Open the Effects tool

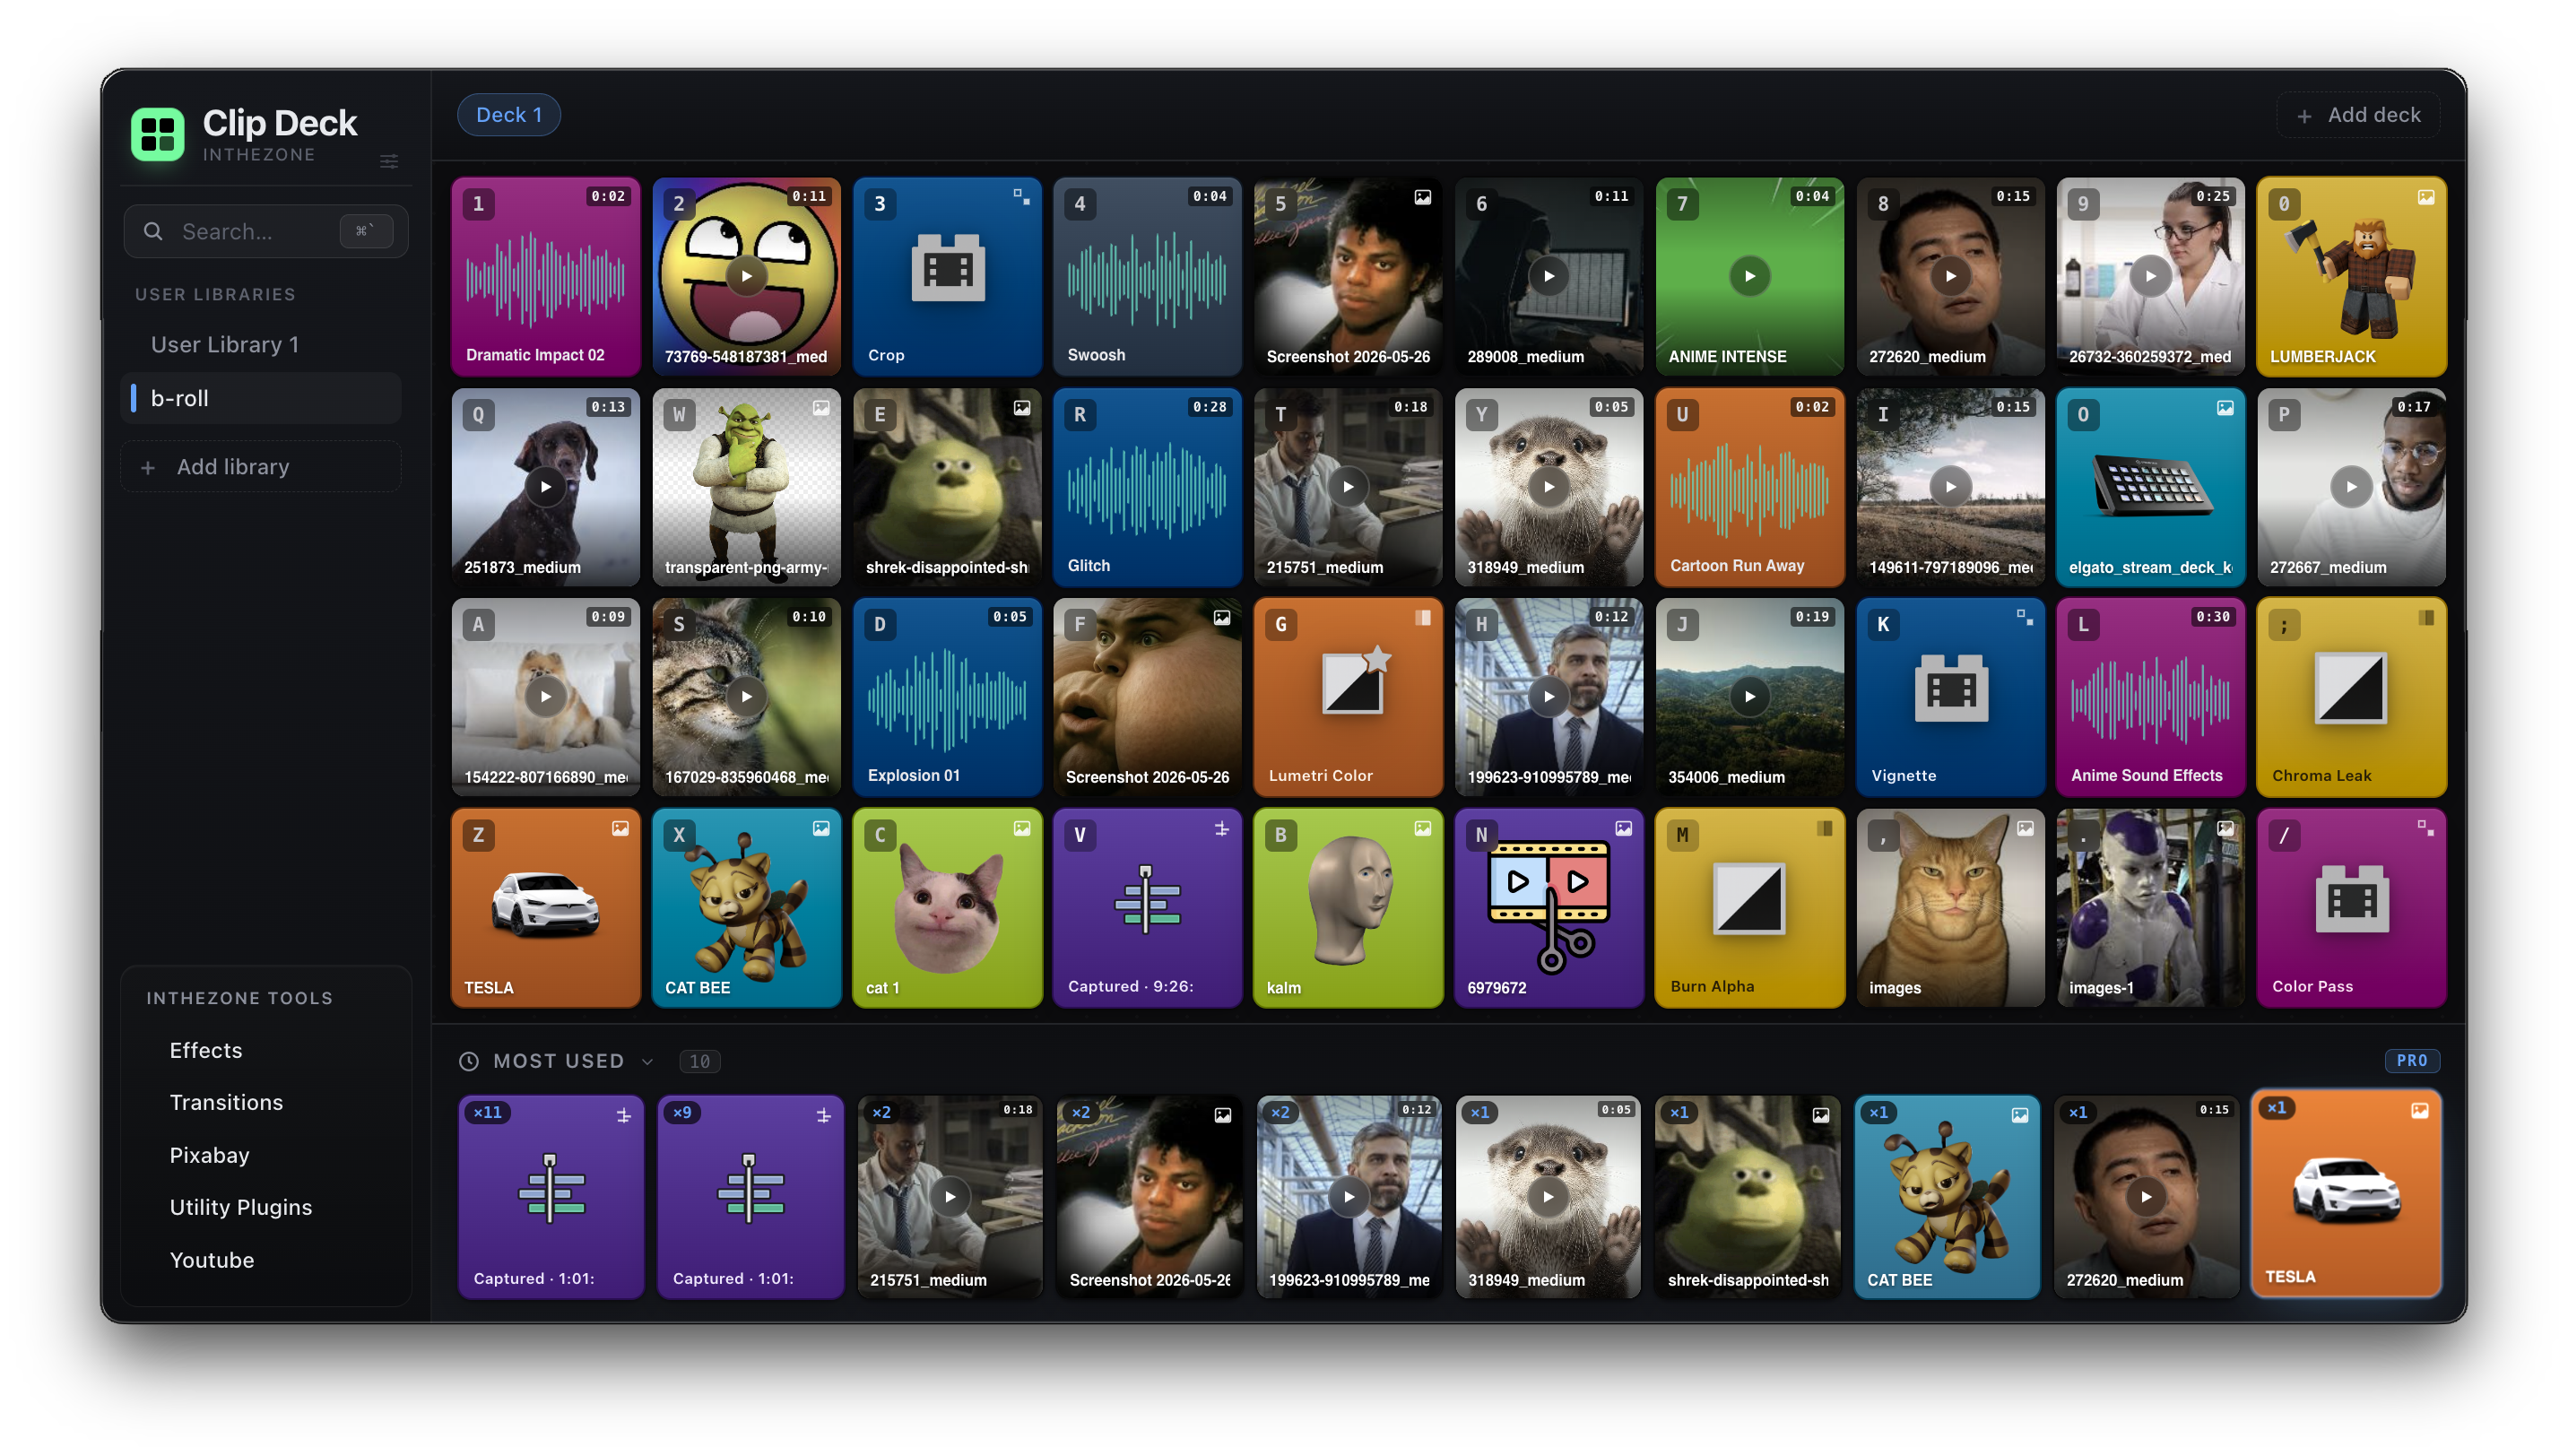point(206,1050)
